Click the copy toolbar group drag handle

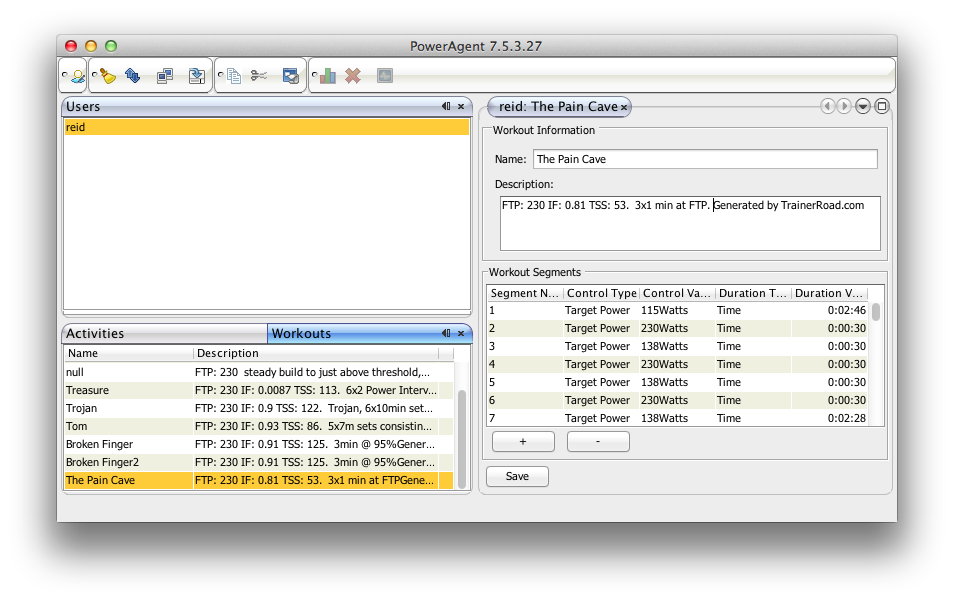tap(220, 75)
